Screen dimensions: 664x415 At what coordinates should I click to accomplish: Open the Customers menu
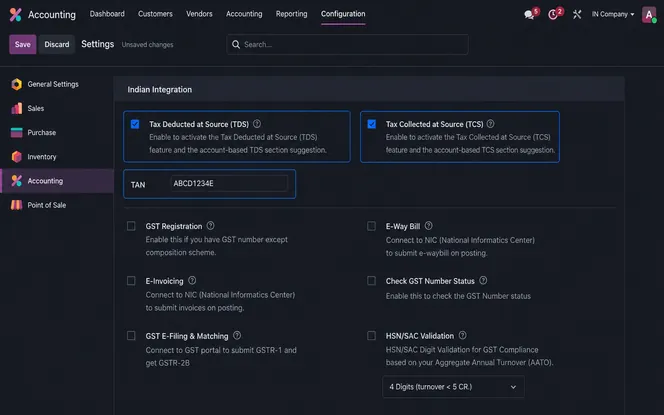point(155,14)
